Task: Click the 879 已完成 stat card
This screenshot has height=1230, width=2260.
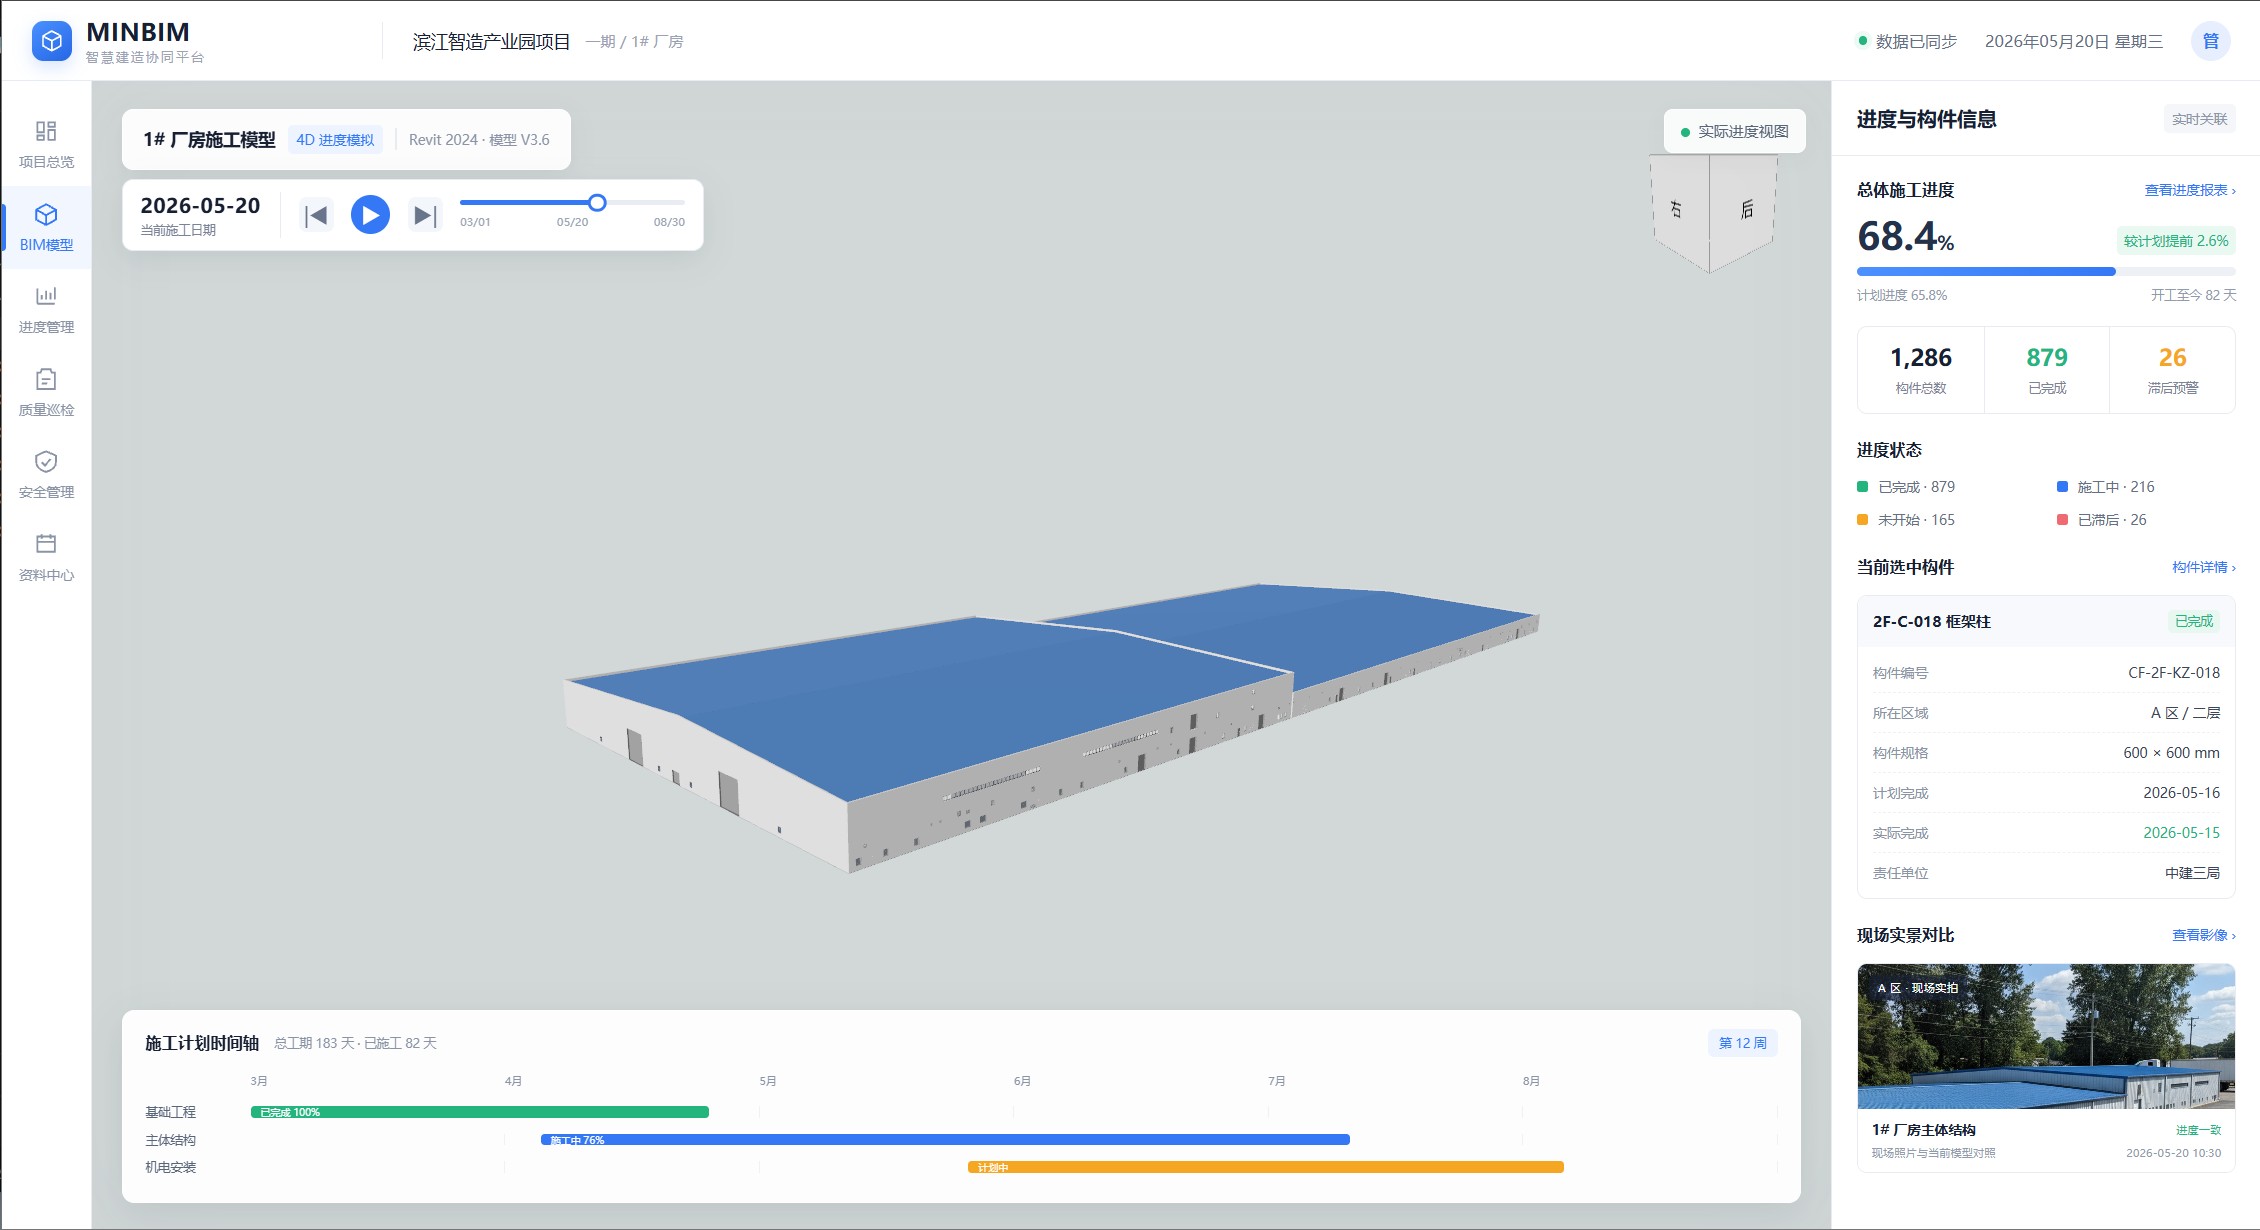Action: (2047, 370)
